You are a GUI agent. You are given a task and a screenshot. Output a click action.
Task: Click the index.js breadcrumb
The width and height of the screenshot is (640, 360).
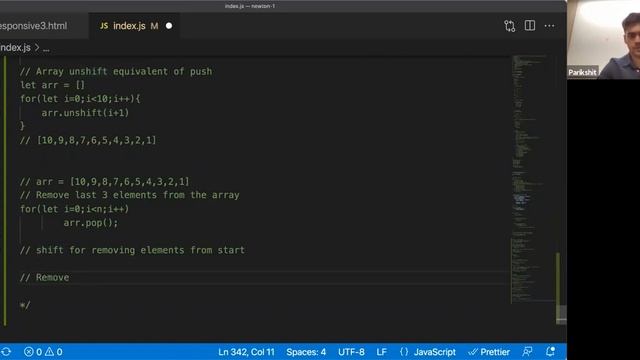click(16, 48)
